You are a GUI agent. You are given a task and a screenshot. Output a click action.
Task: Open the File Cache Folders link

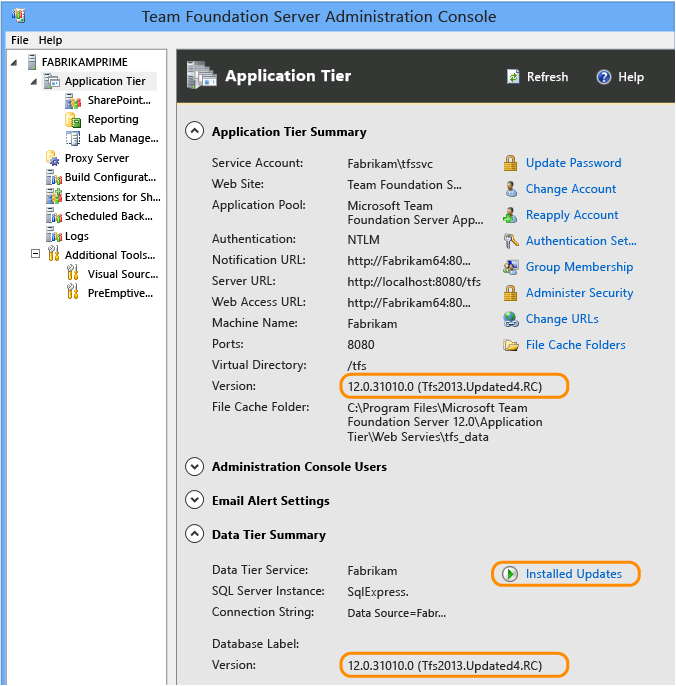575,345
